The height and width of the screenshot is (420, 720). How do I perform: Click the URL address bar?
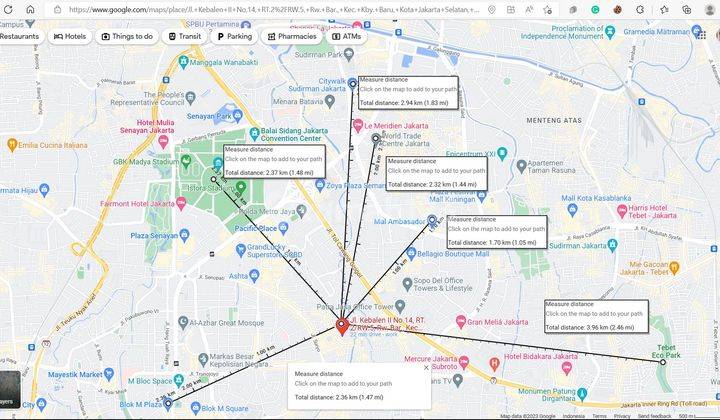click(x=274, y=9)
